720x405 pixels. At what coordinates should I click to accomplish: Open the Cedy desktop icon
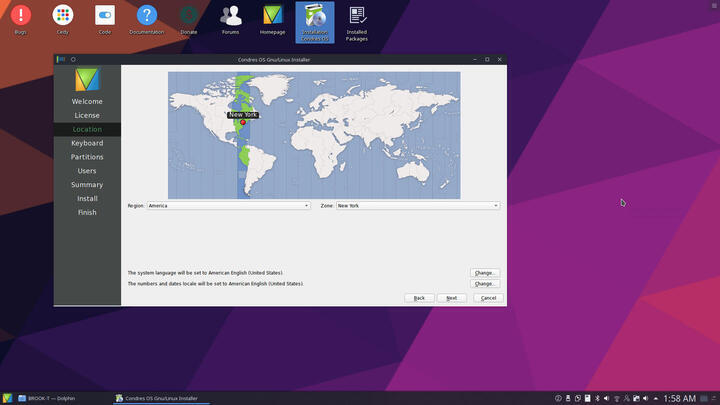pos(63,19)
